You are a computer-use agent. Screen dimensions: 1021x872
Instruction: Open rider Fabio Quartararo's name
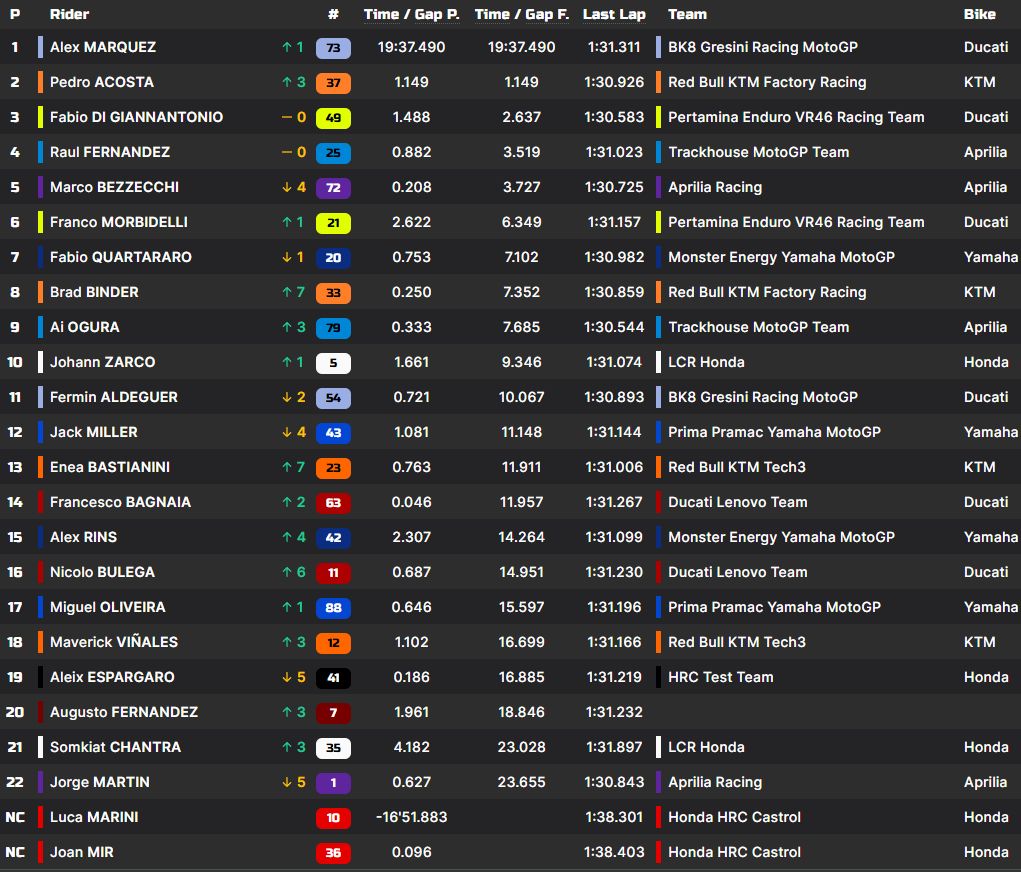coord(120,257)
